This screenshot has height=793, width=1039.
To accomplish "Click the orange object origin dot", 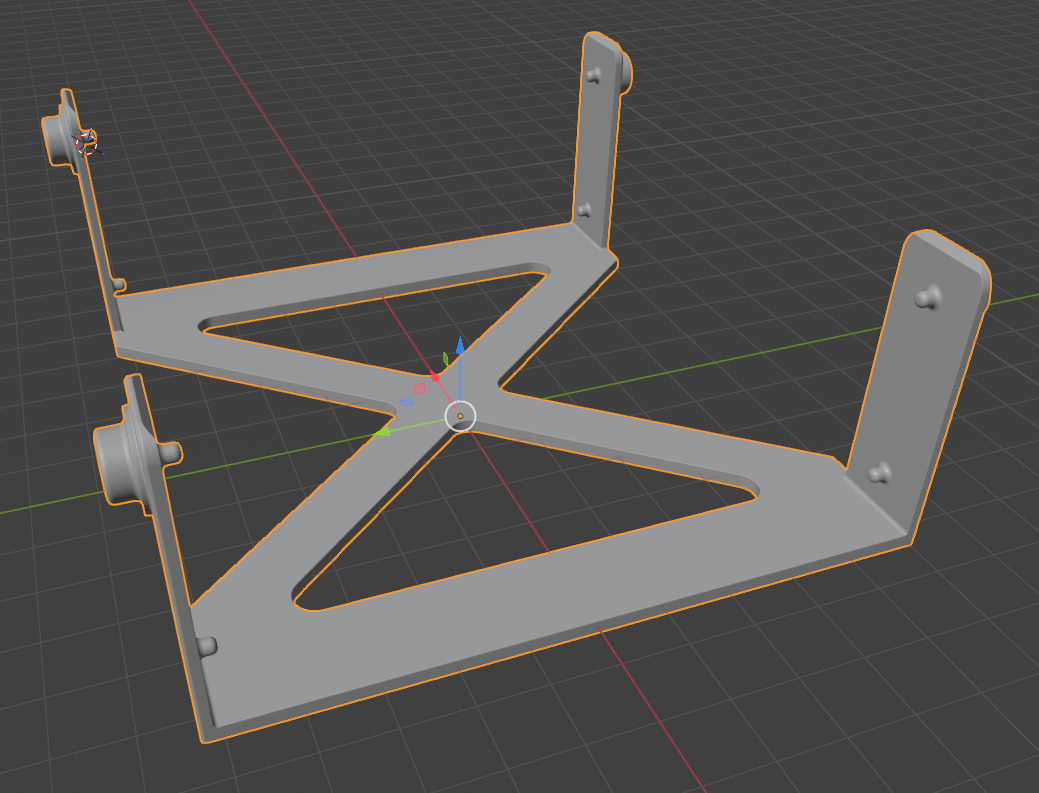I will pos(460,416).
